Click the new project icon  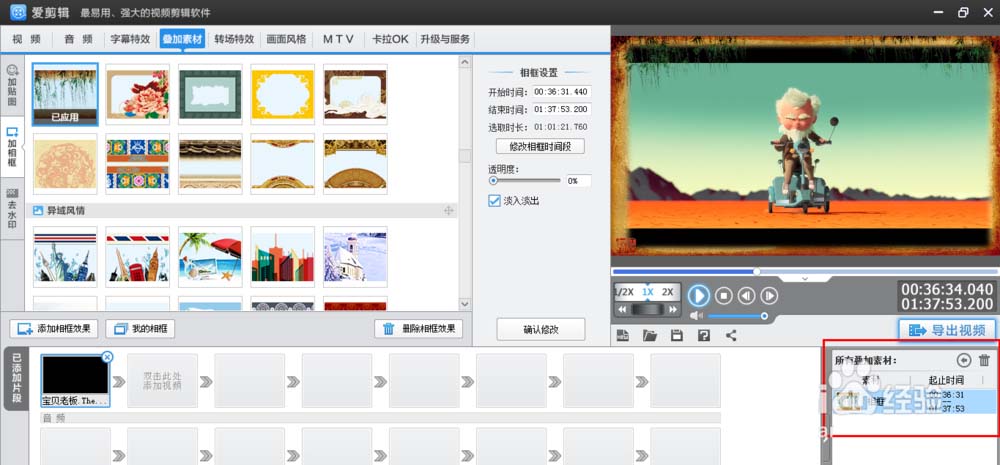tap(622, 336)
